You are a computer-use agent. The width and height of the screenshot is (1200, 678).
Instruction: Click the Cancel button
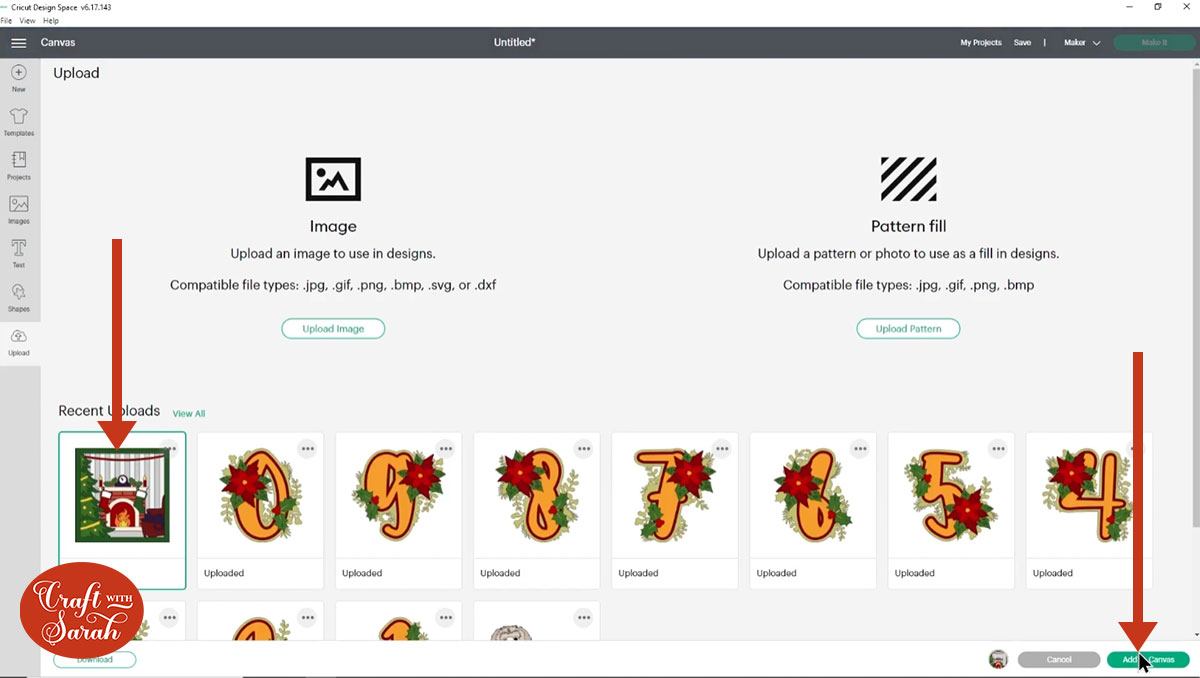(x=1059, y=660)
